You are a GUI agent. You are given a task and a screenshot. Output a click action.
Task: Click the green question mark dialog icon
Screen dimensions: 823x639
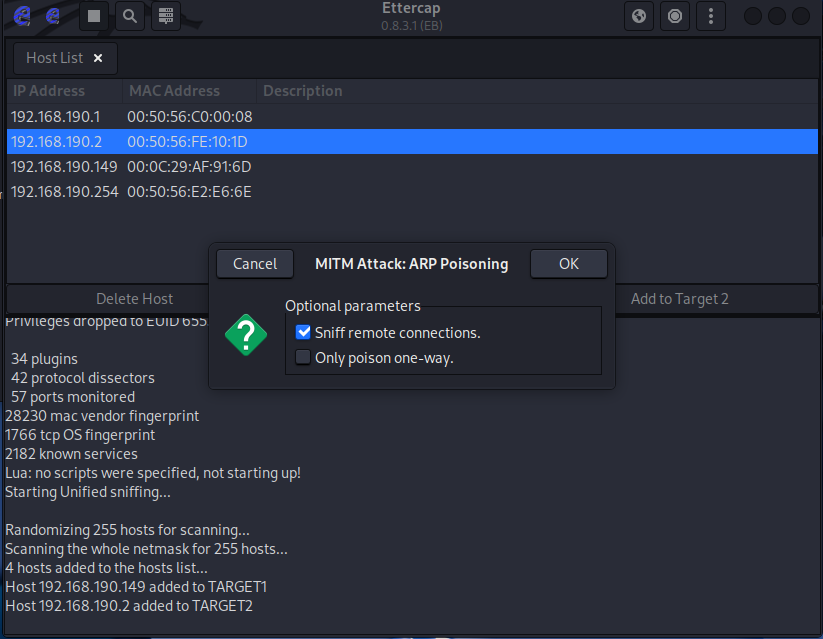coord(246,335)
